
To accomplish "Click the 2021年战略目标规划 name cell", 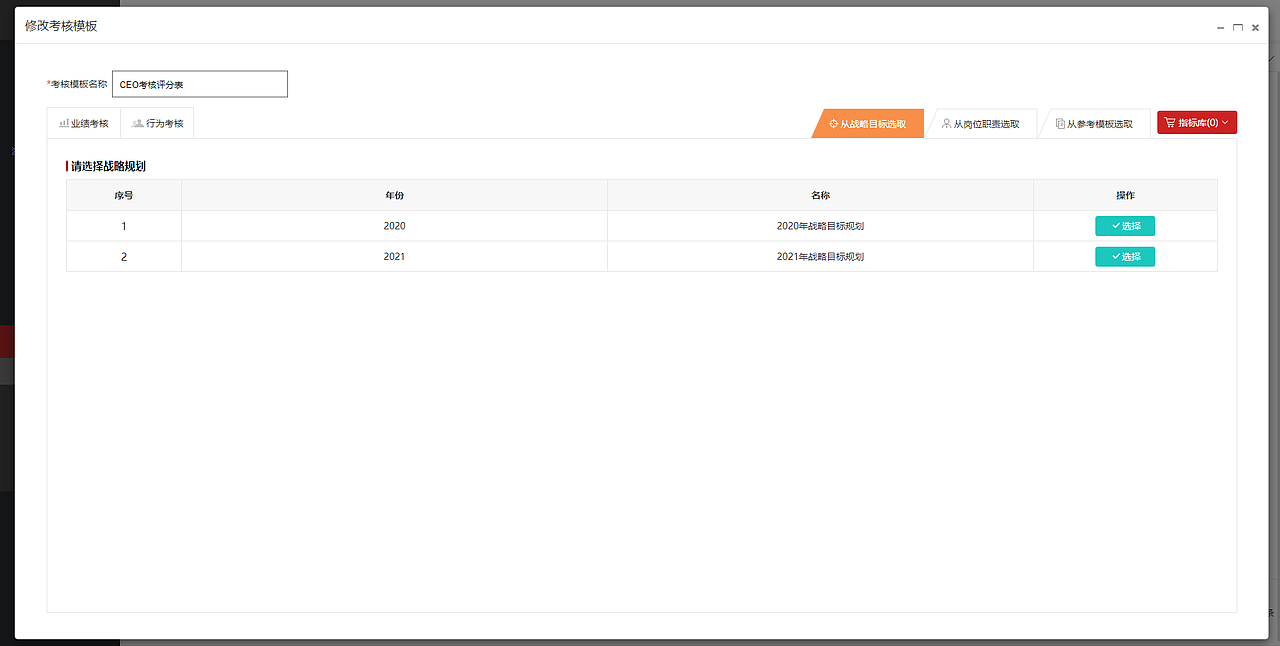I will 820,257.
